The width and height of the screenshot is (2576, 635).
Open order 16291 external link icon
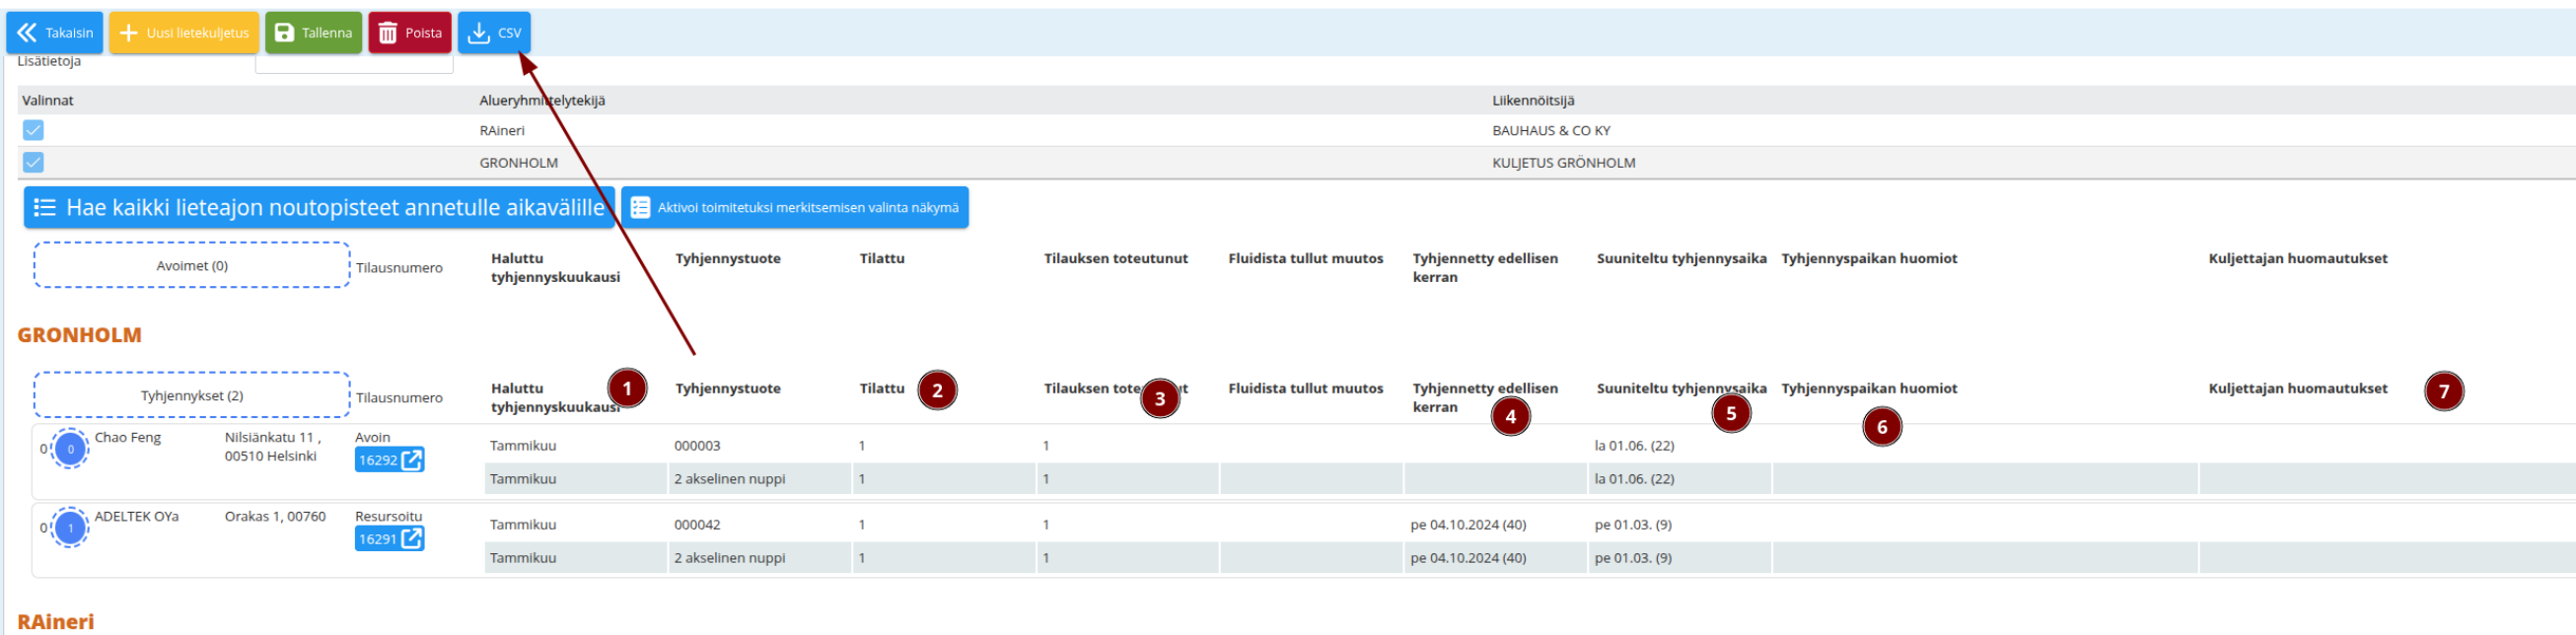411,539
